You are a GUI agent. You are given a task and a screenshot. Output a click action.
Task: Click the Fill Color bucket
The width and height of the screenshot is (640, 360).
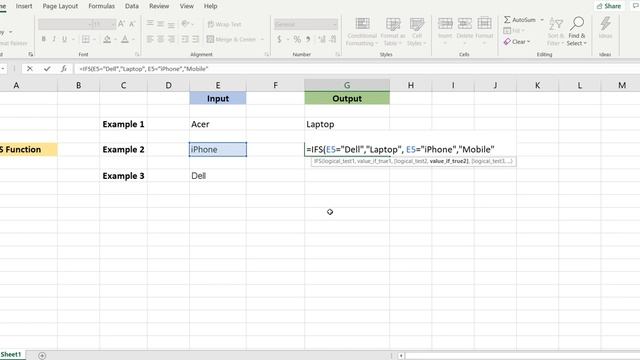click(x=107, y=39)
